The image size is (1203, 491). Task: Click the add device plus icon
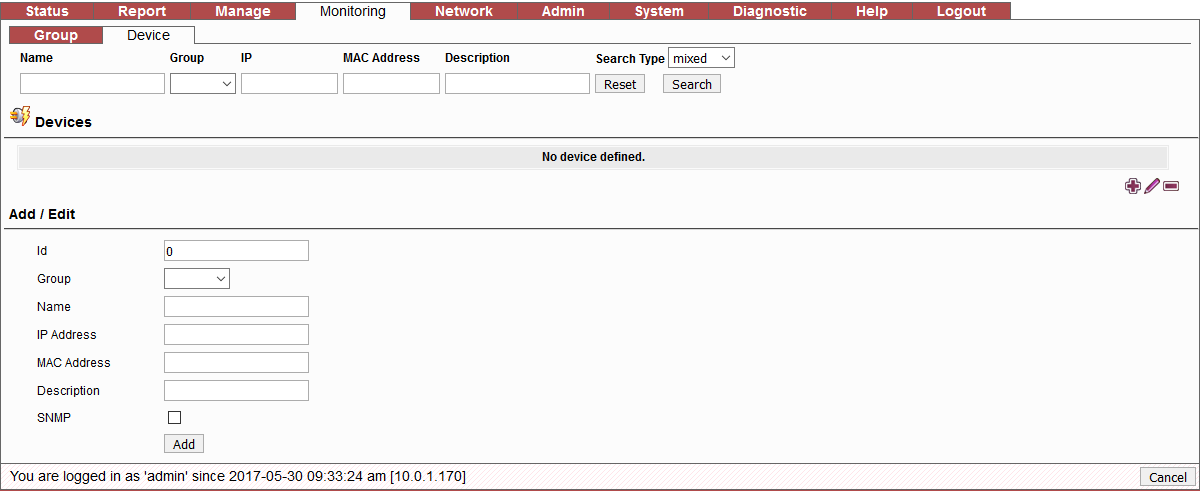pyautogui.click(x=1133, y=186)
